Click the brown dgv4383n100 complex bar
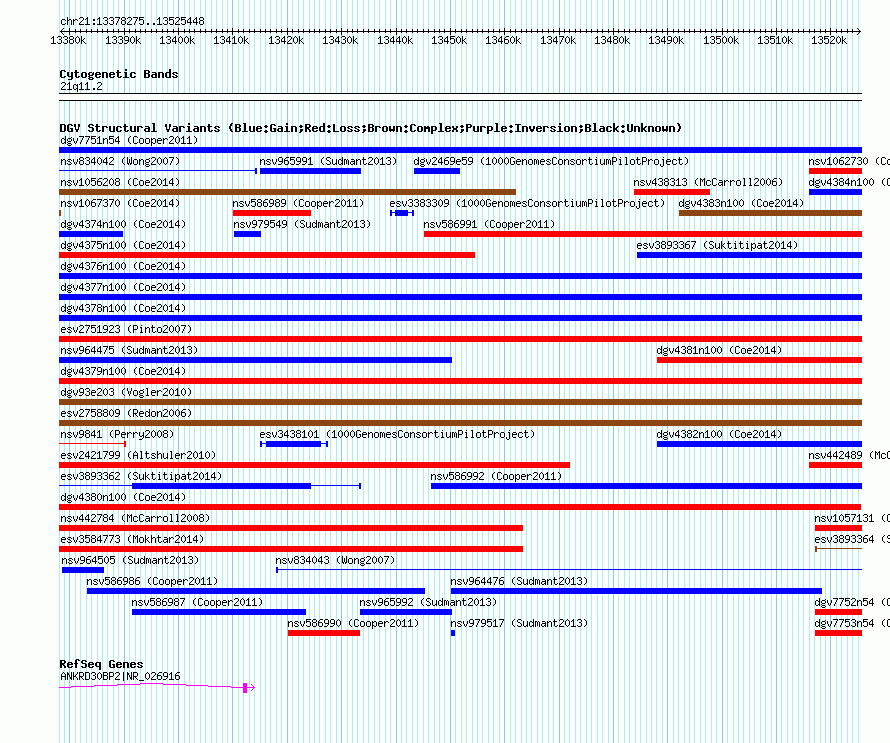The height and width of the screenshot is (743, 890). coord(770,213)
